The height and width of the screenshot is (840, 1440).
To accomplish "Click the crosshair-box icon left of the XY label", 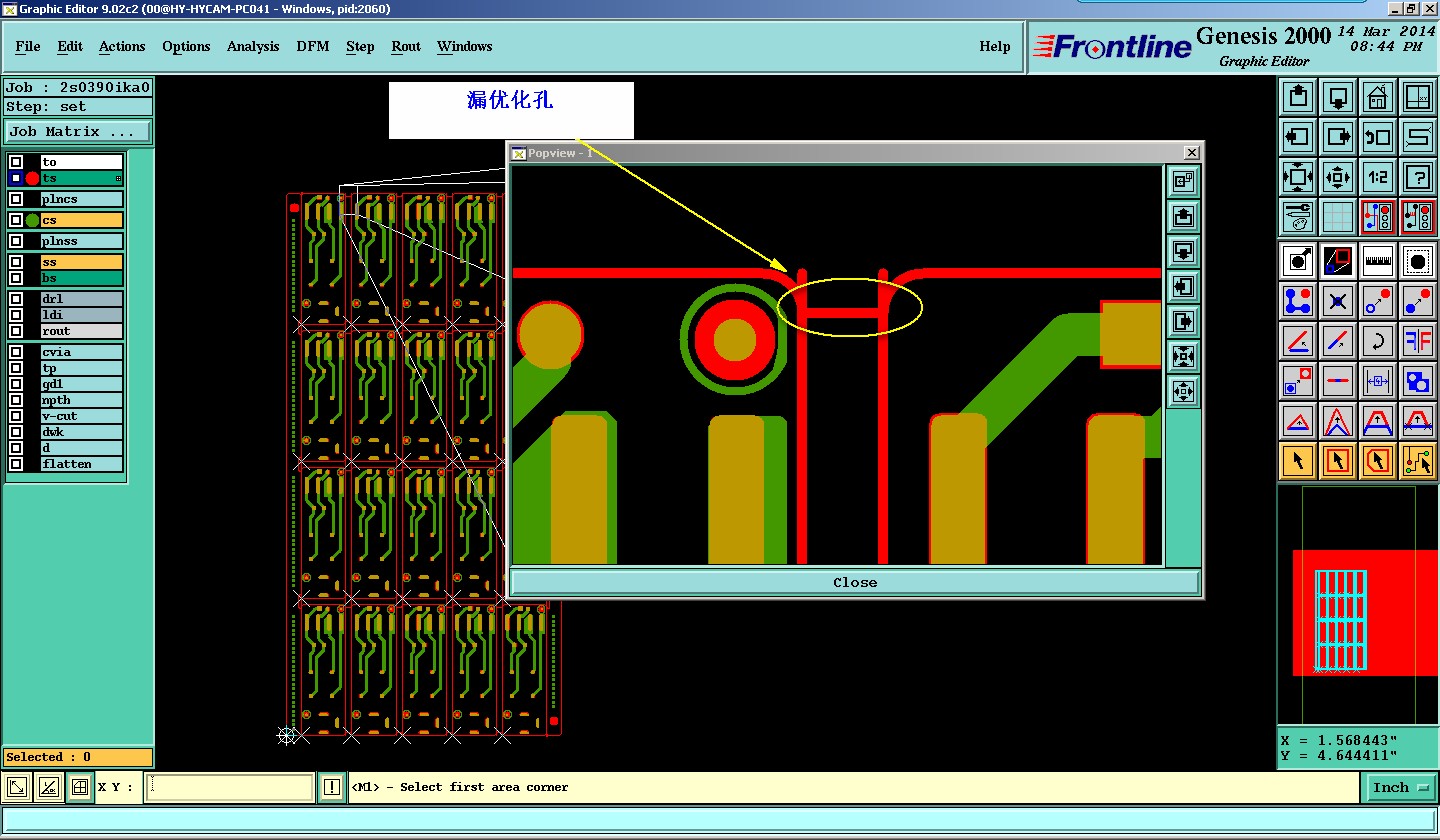I will tap(80, 788).
